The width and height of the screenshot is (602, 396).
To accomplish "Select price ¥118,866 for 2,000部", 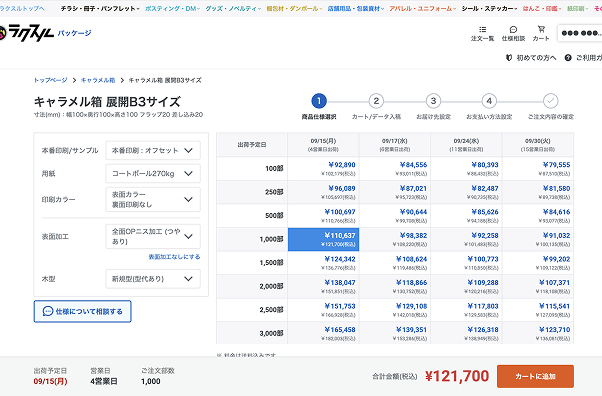I will pos(395,287).
